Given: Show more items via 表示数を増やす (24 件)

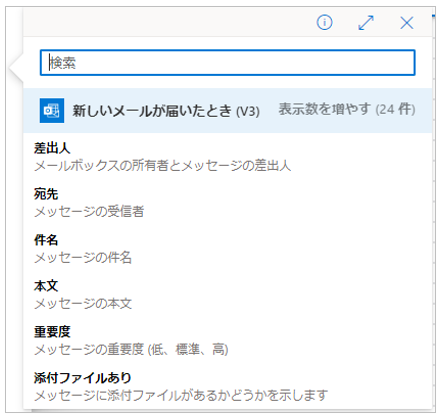Looking at the screenshot, I should 347,109.
